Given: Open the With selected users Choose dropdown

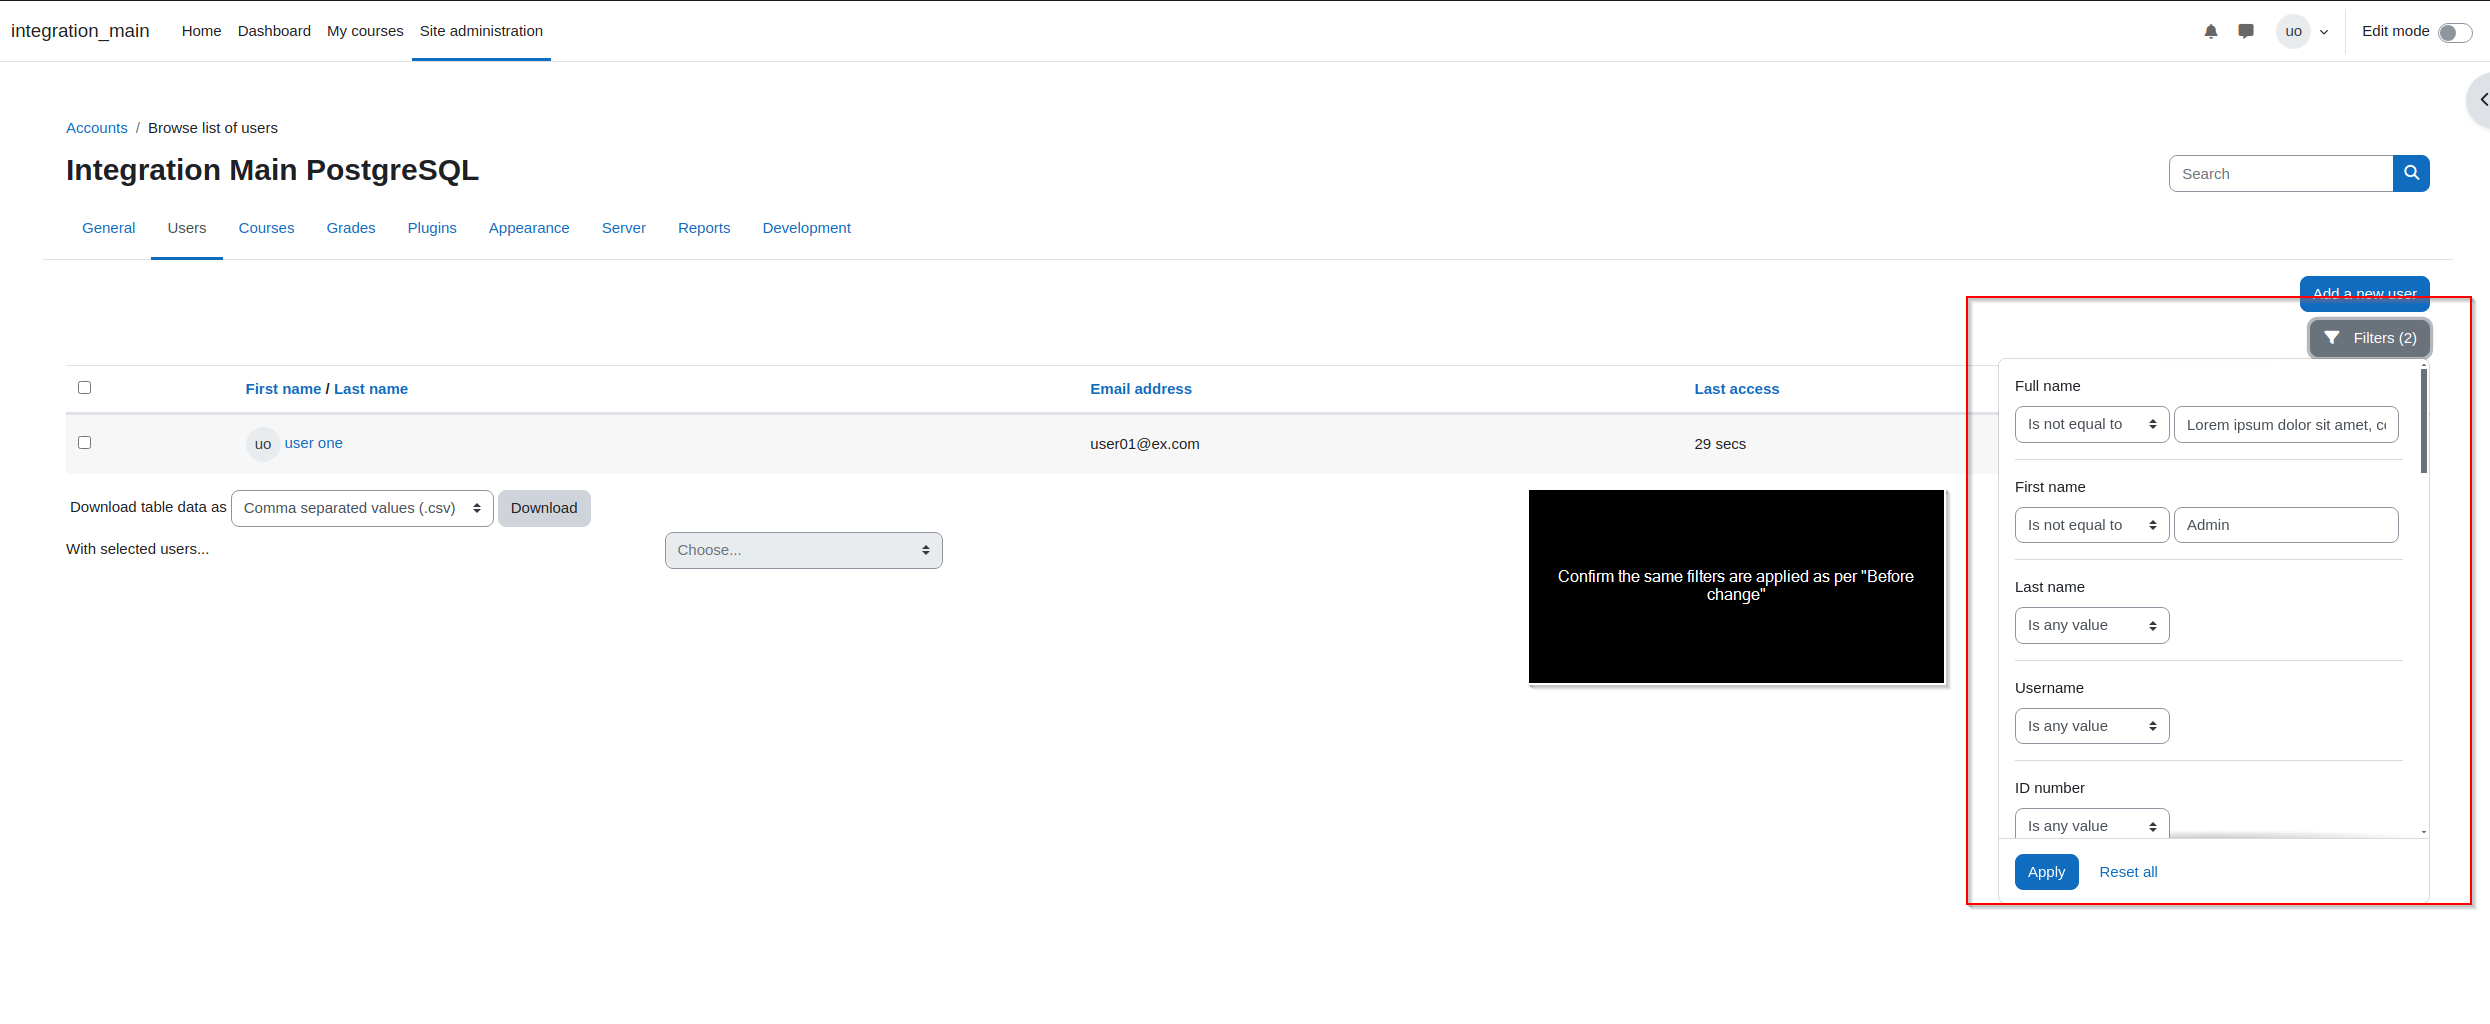Looking at the screenshot, I should click(803, 550).
